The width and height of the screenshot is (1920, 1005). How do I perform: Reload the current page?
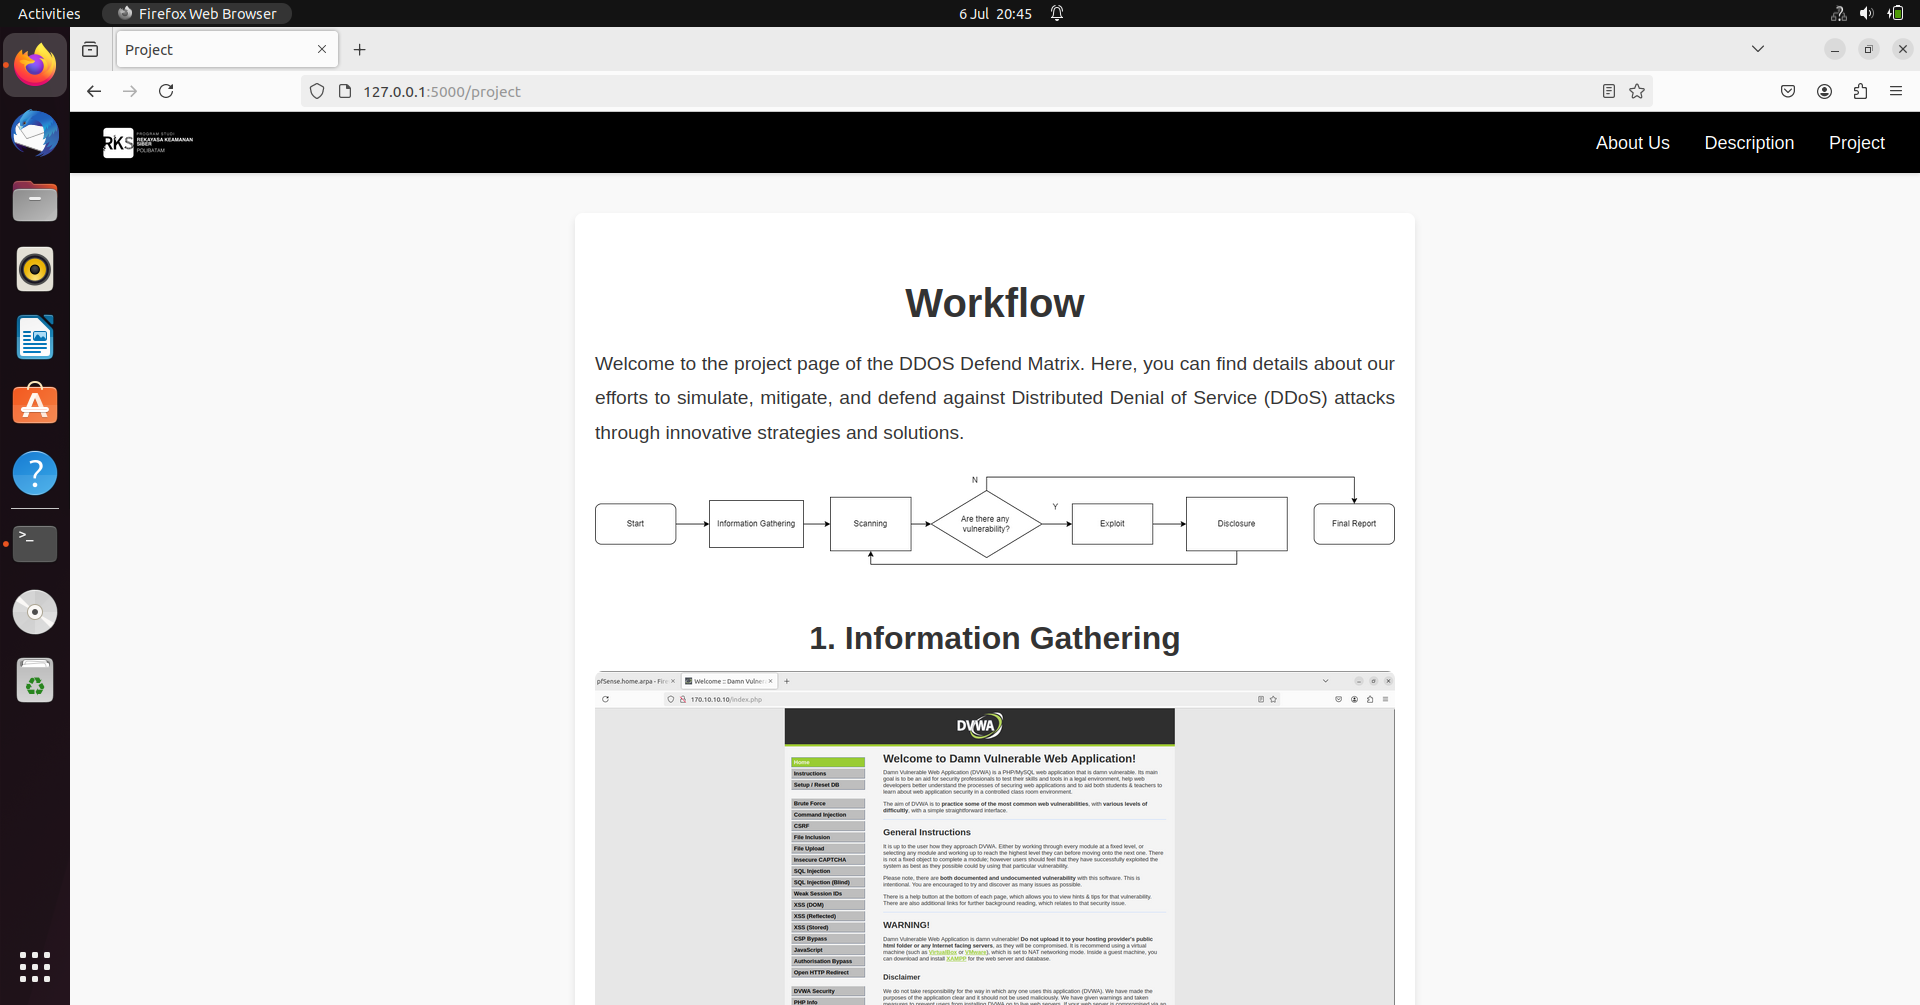(166, 91)
